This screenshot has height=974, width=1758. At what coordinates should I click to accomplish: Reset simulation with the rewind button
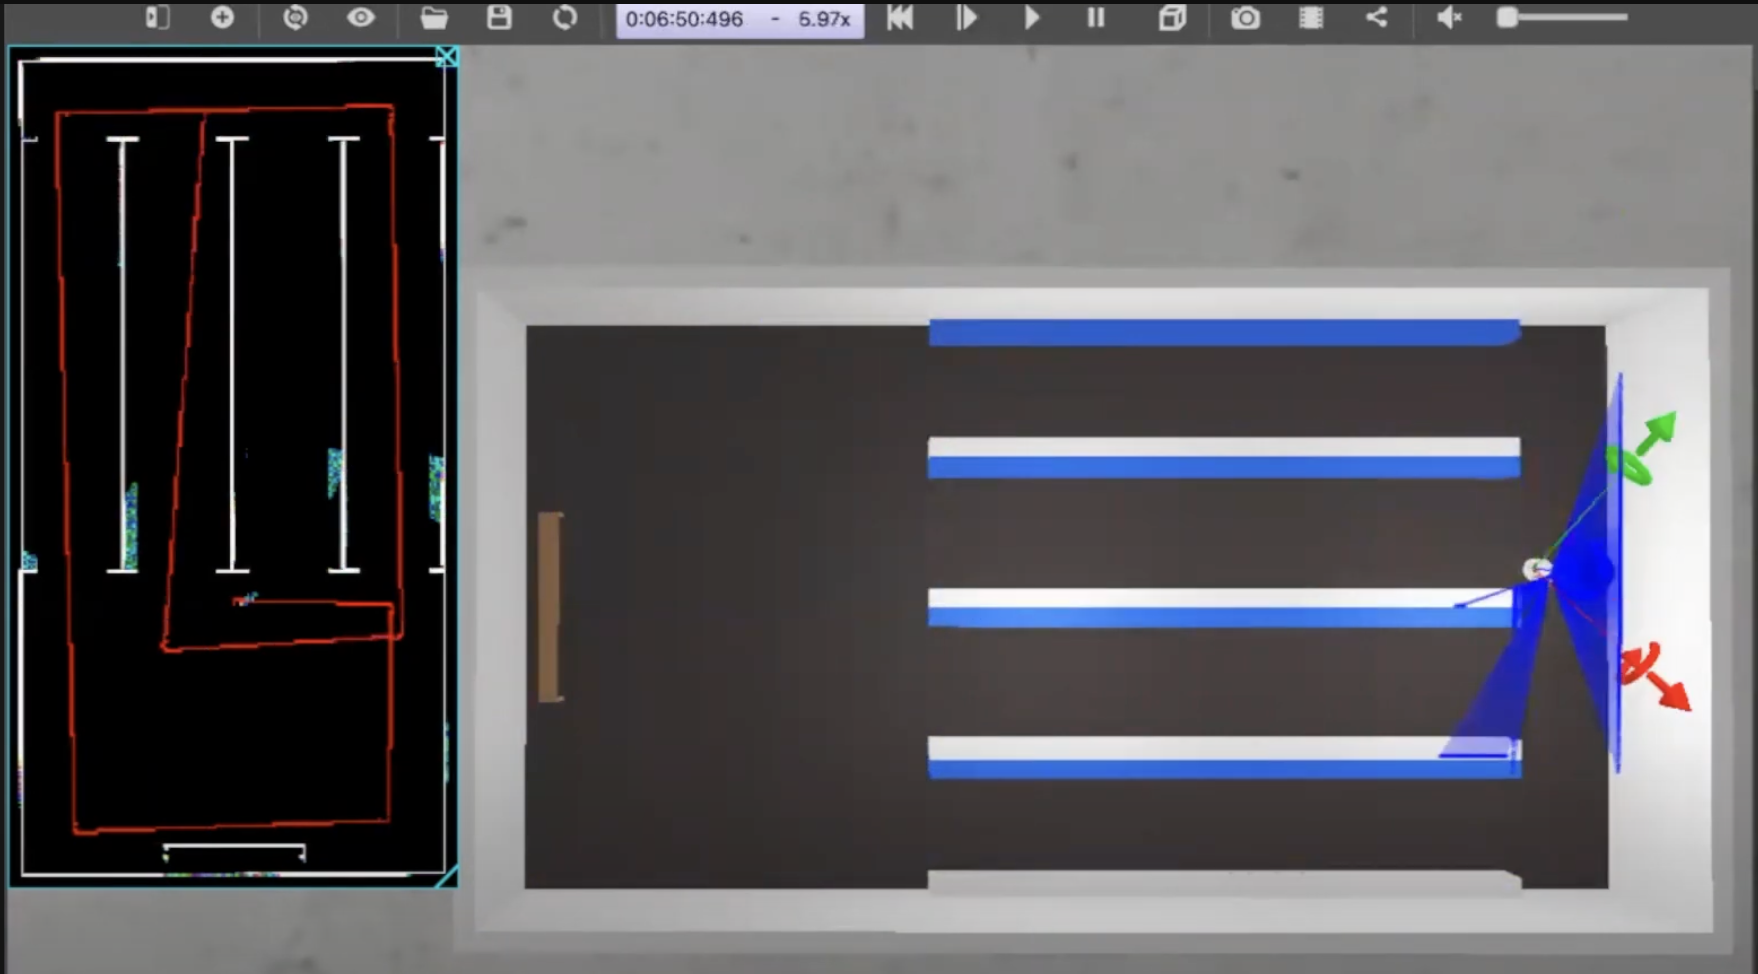coord(900,18)
